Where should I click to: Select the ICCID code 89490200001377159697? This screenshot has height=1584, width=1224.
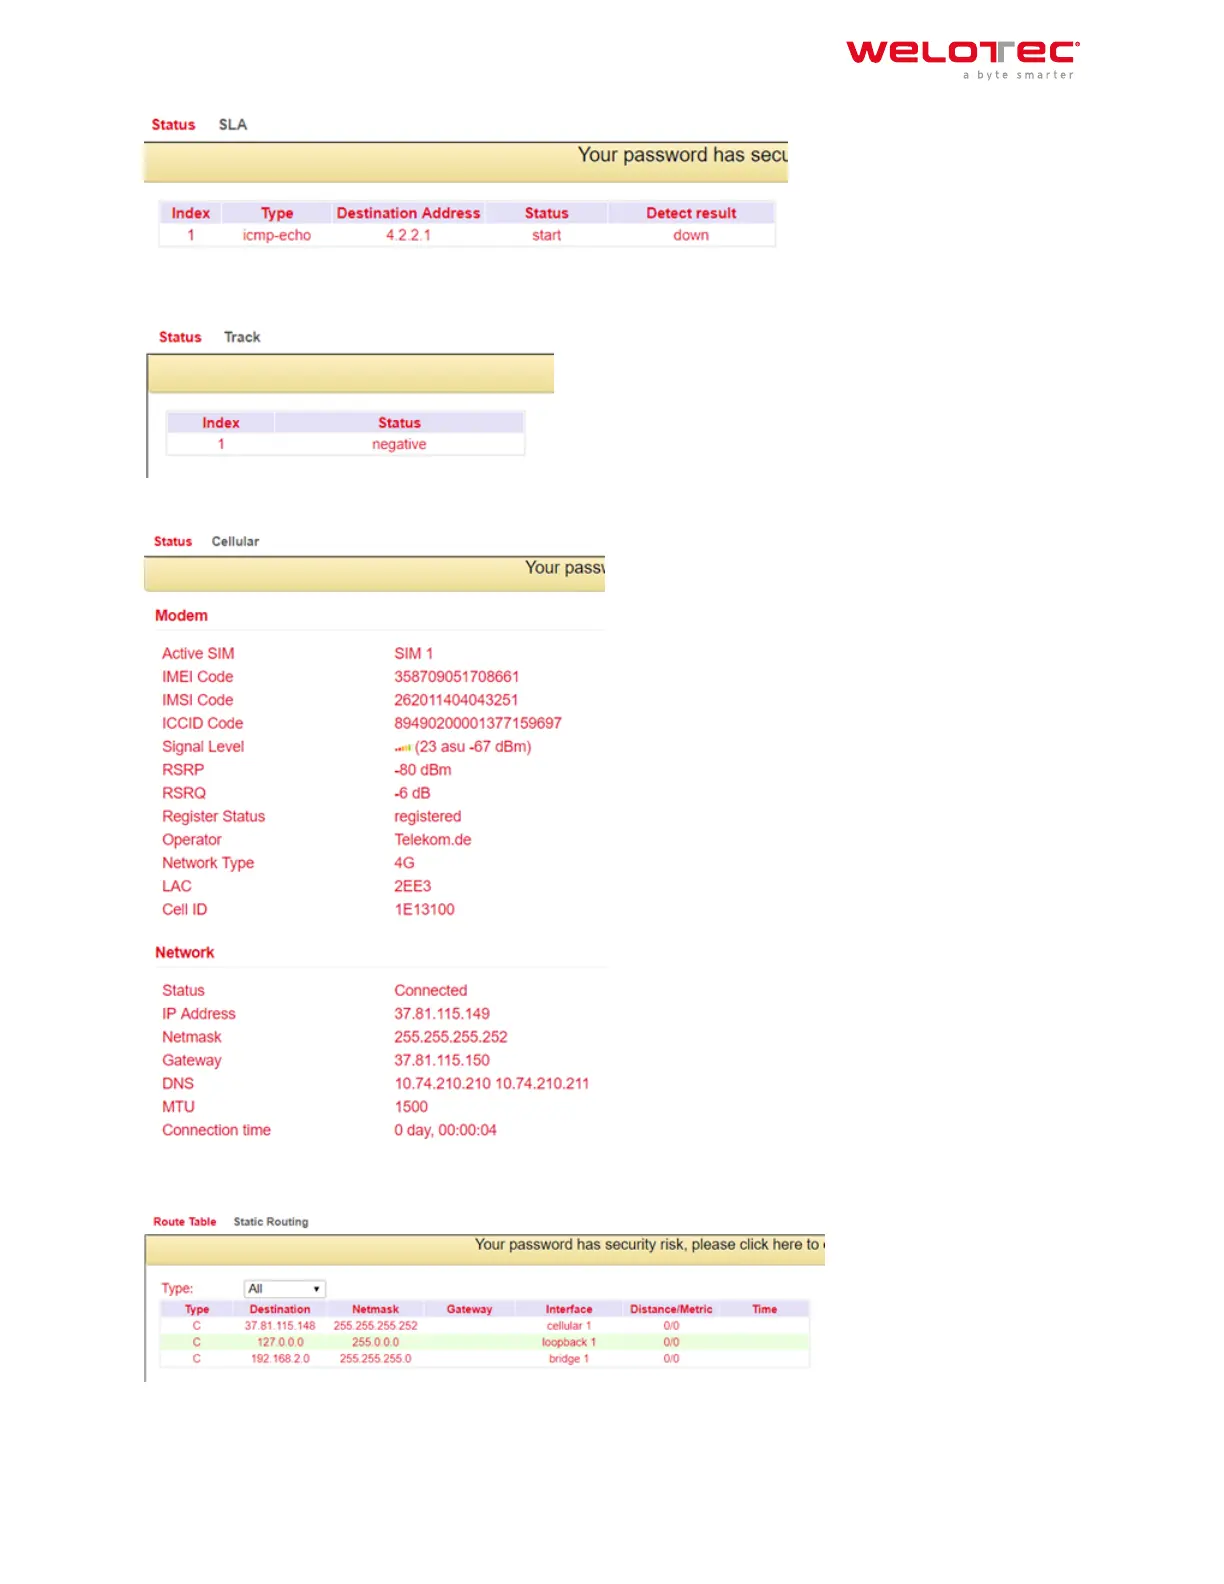pyautogui.click(x=478, y=723)
